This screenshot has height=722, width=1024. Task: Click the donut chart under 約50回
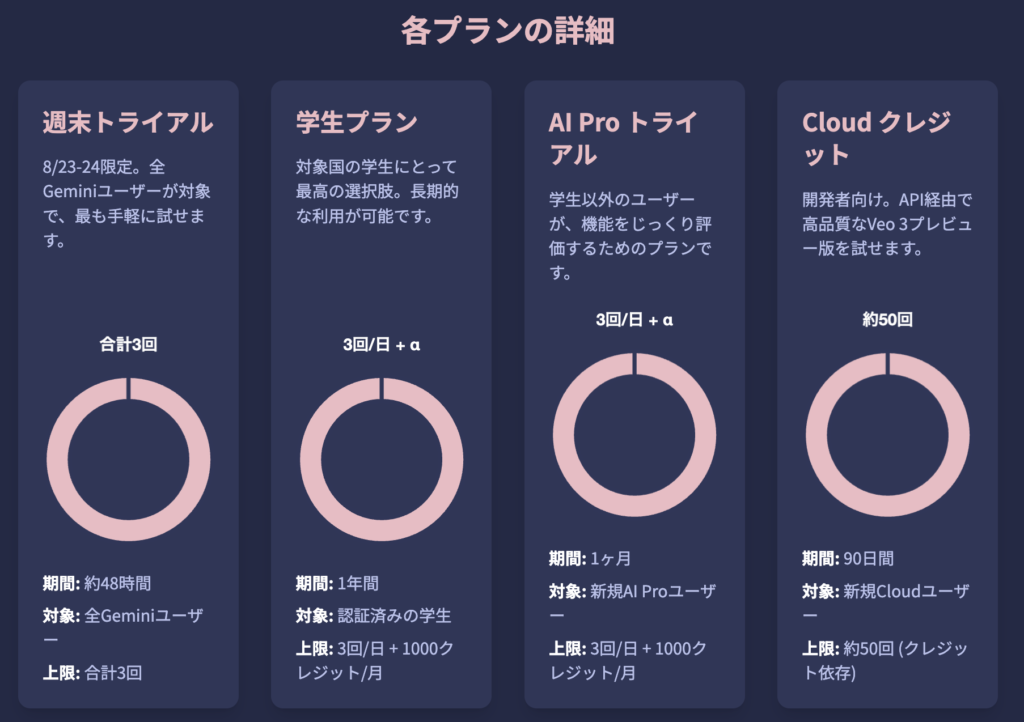(x=888, y=435)
